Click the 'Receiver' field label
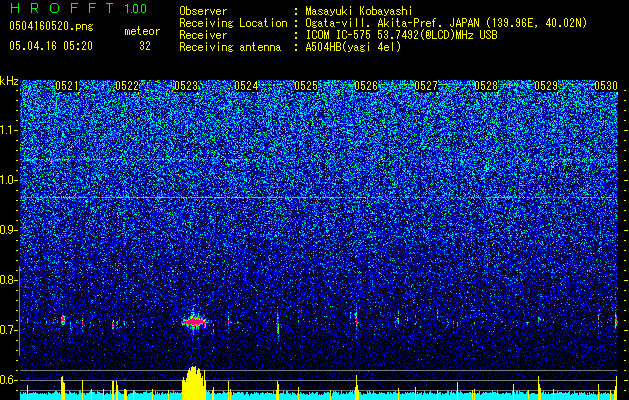629x400 pixels. [x=203, y=35]
